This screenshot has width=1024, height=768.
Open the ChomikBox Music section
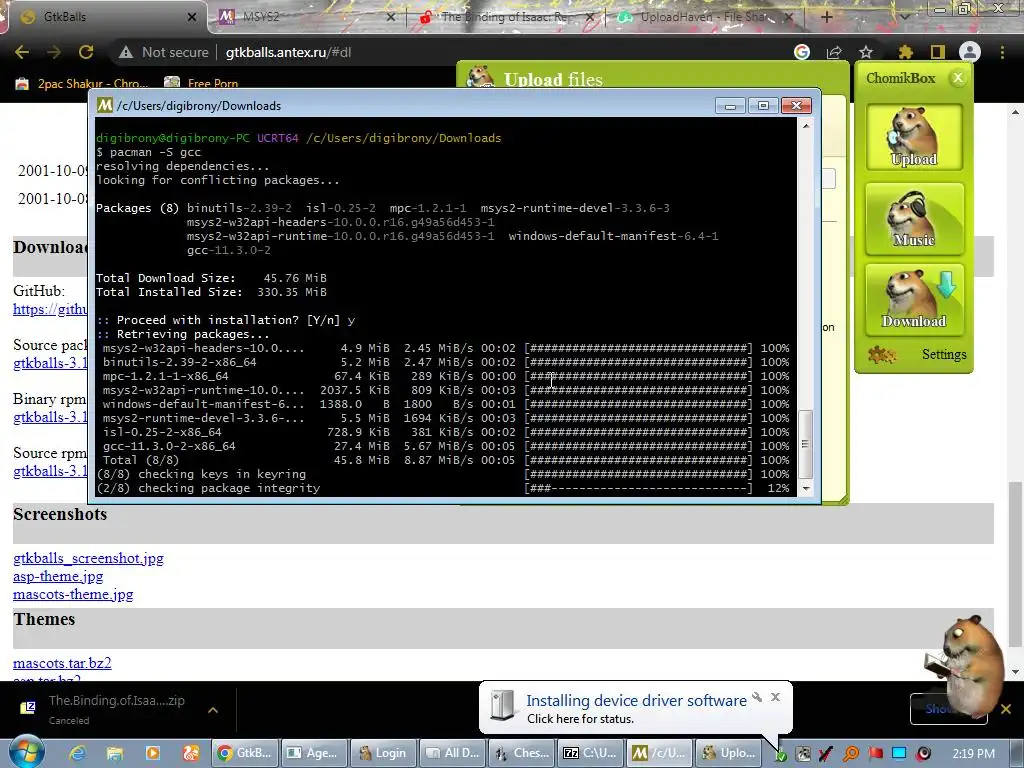pos(914,219)
